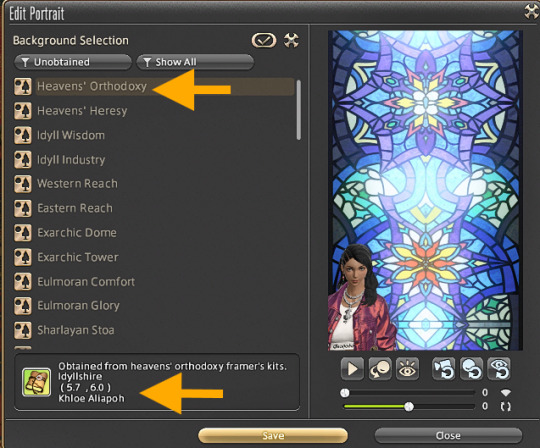The height and width of the screenshot is (448, 540).
Task: Click the Eulmoran Comfort row icon
Action: pyautogui.click(x=23, y=282)
